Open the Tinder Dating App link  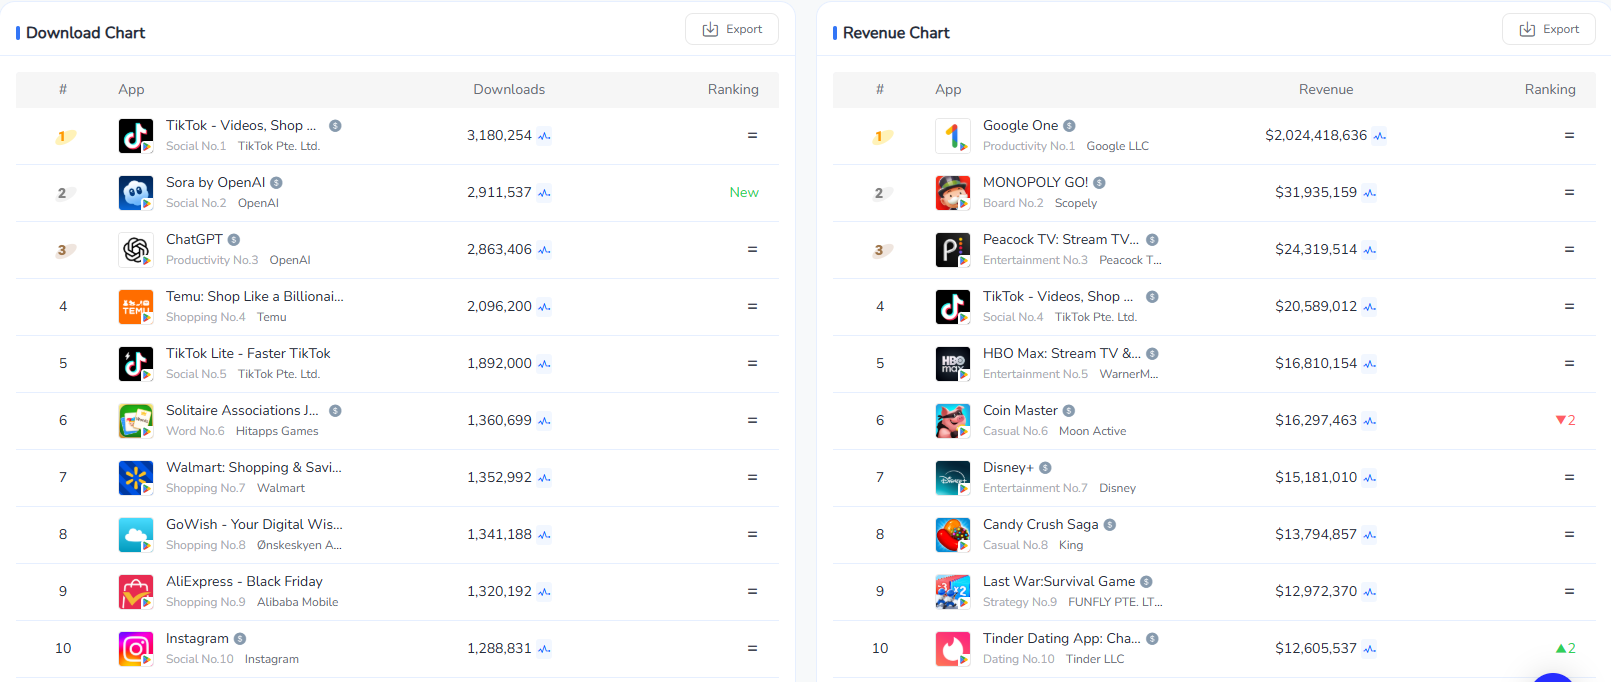1061,638
